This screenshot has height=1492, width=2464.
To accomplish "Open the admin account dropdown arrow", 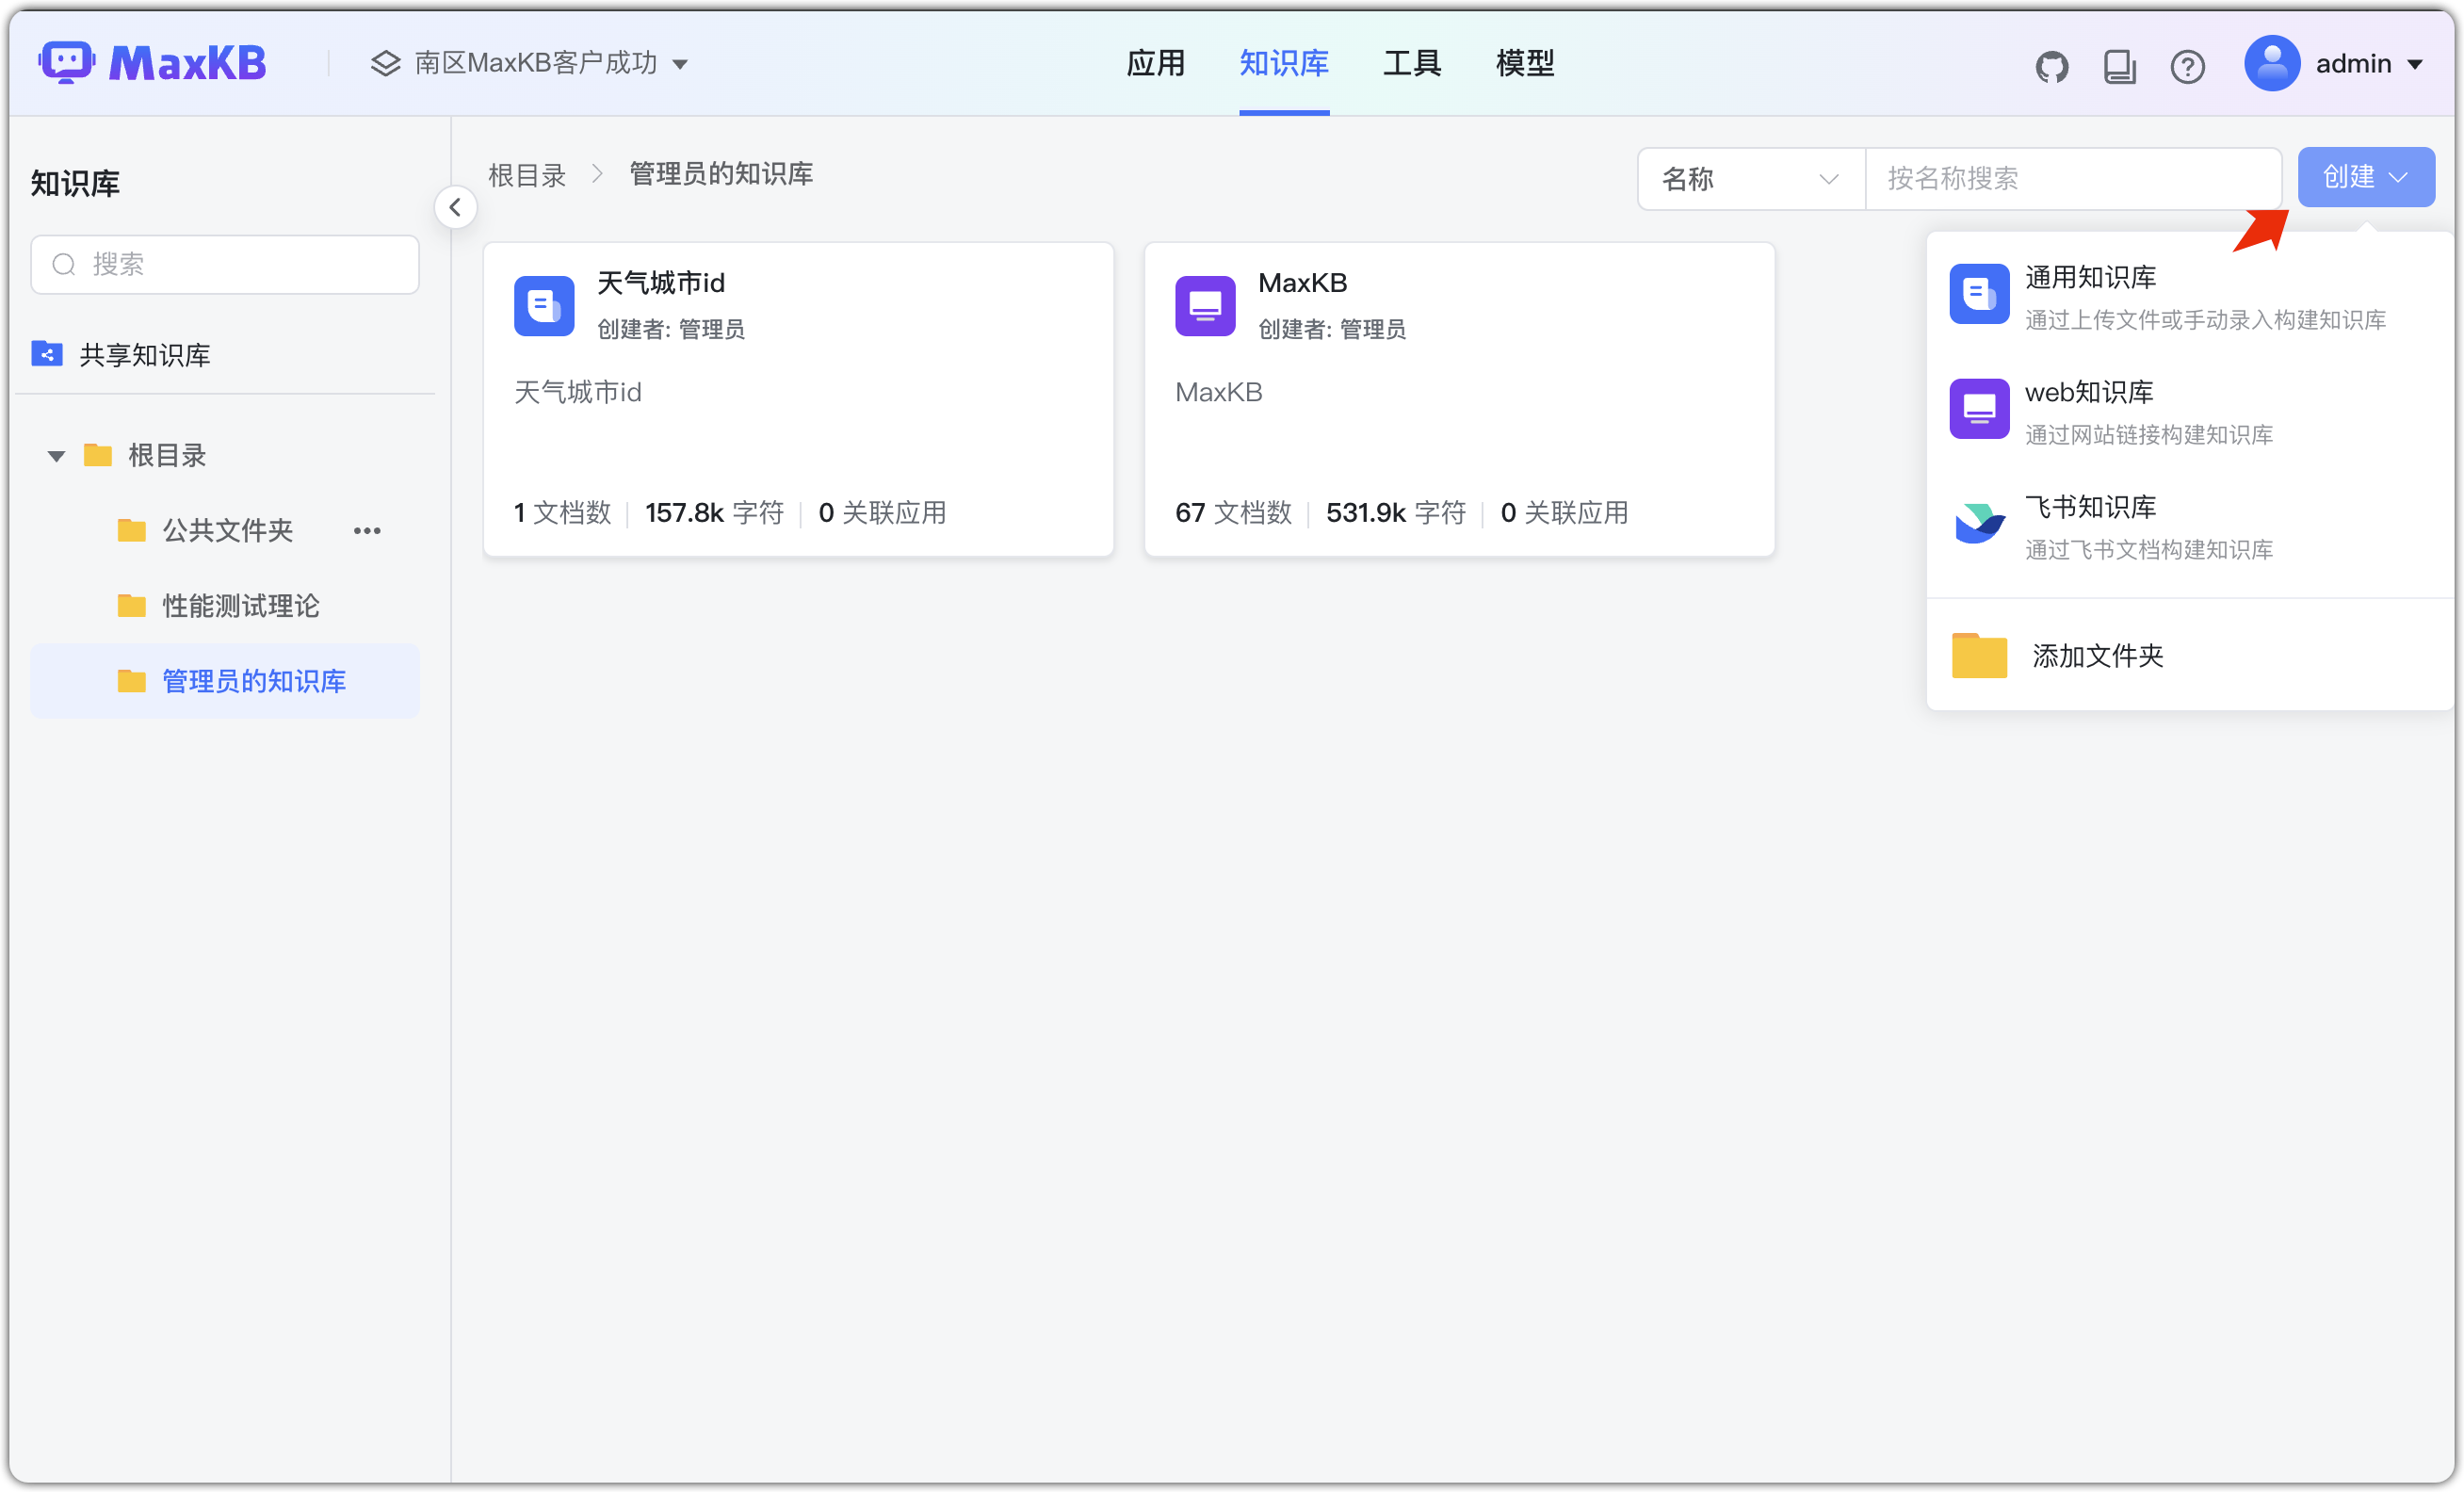I will [2414, 64].
